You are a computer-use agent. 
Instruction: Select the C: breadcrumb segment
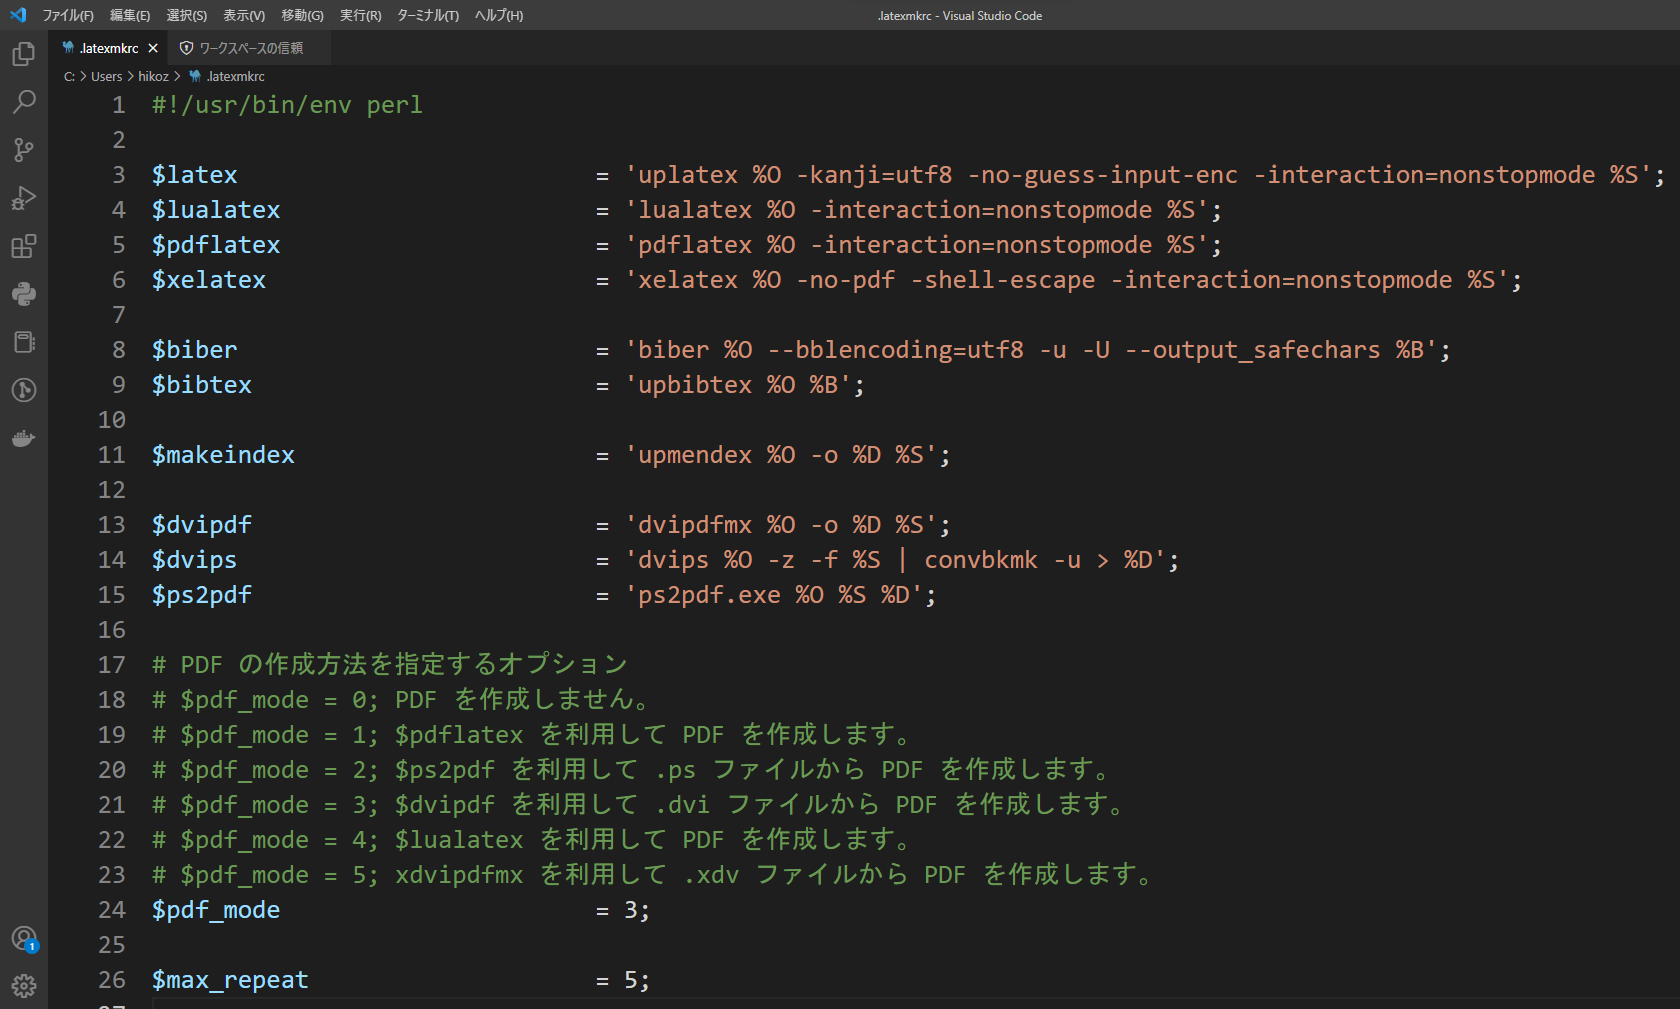click(x=69, y=76)
